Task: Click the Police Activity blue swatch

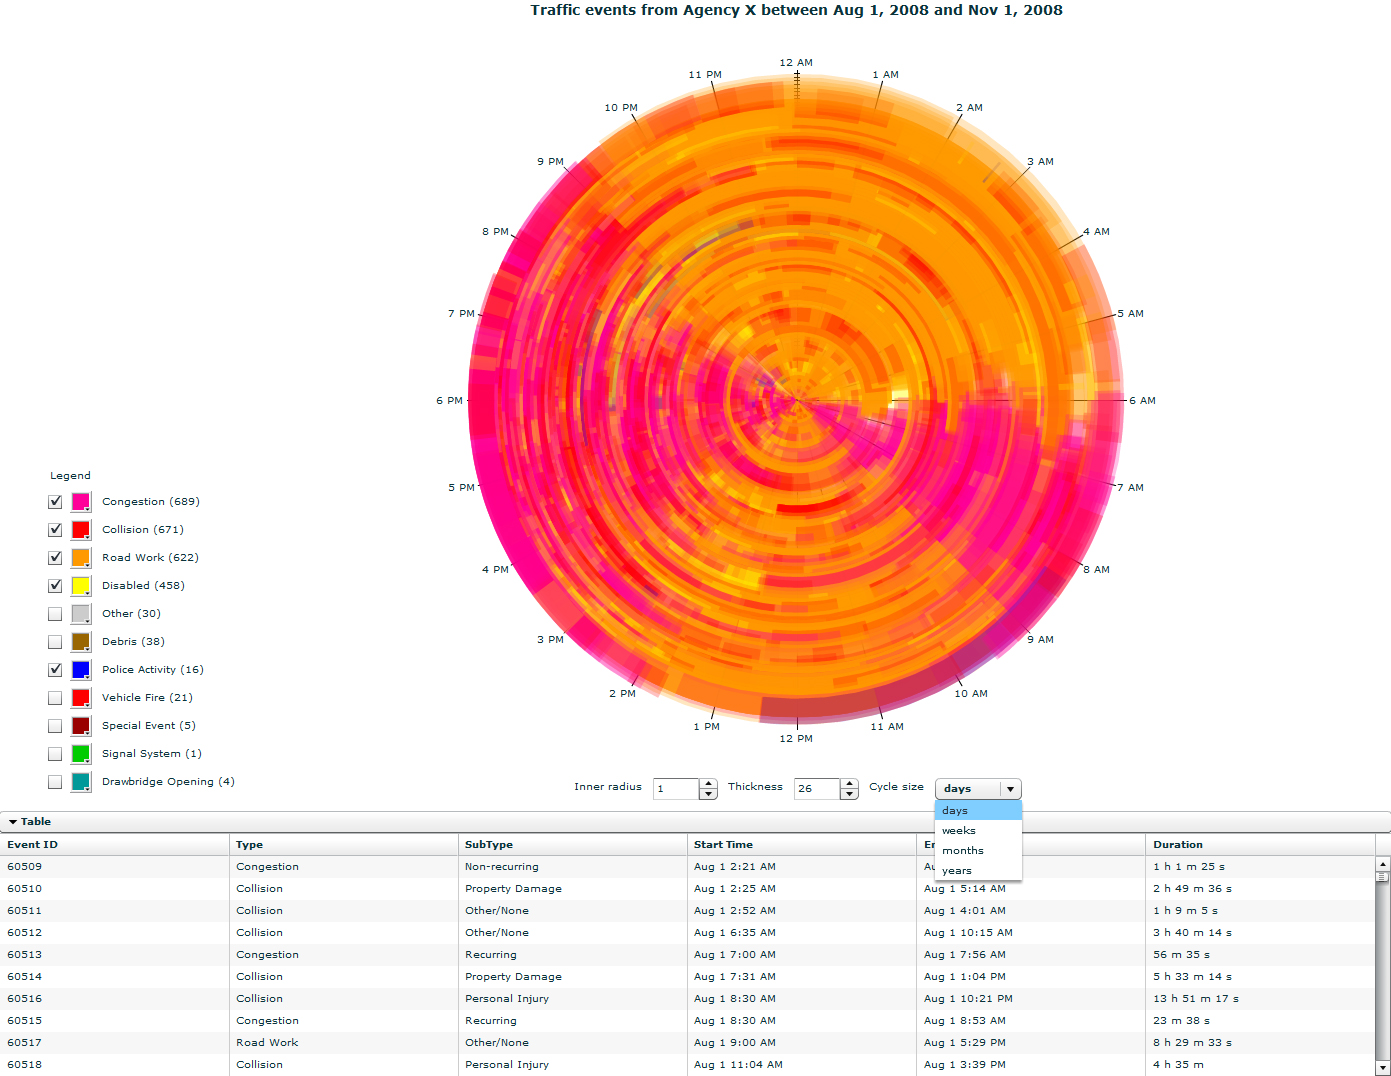Action: [x=81, y=670]
